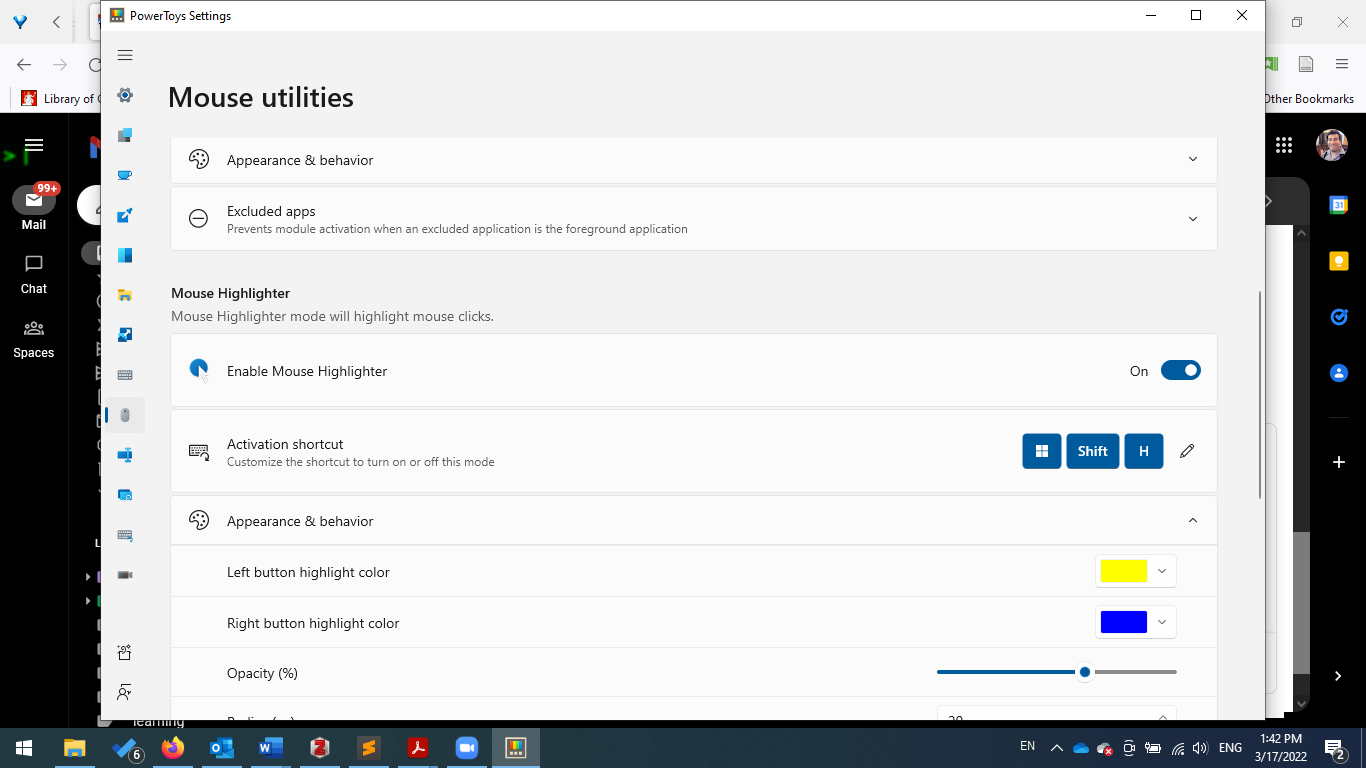Open File Explorer from taskbar
The image size is (1366, 768).
[75, 748]
